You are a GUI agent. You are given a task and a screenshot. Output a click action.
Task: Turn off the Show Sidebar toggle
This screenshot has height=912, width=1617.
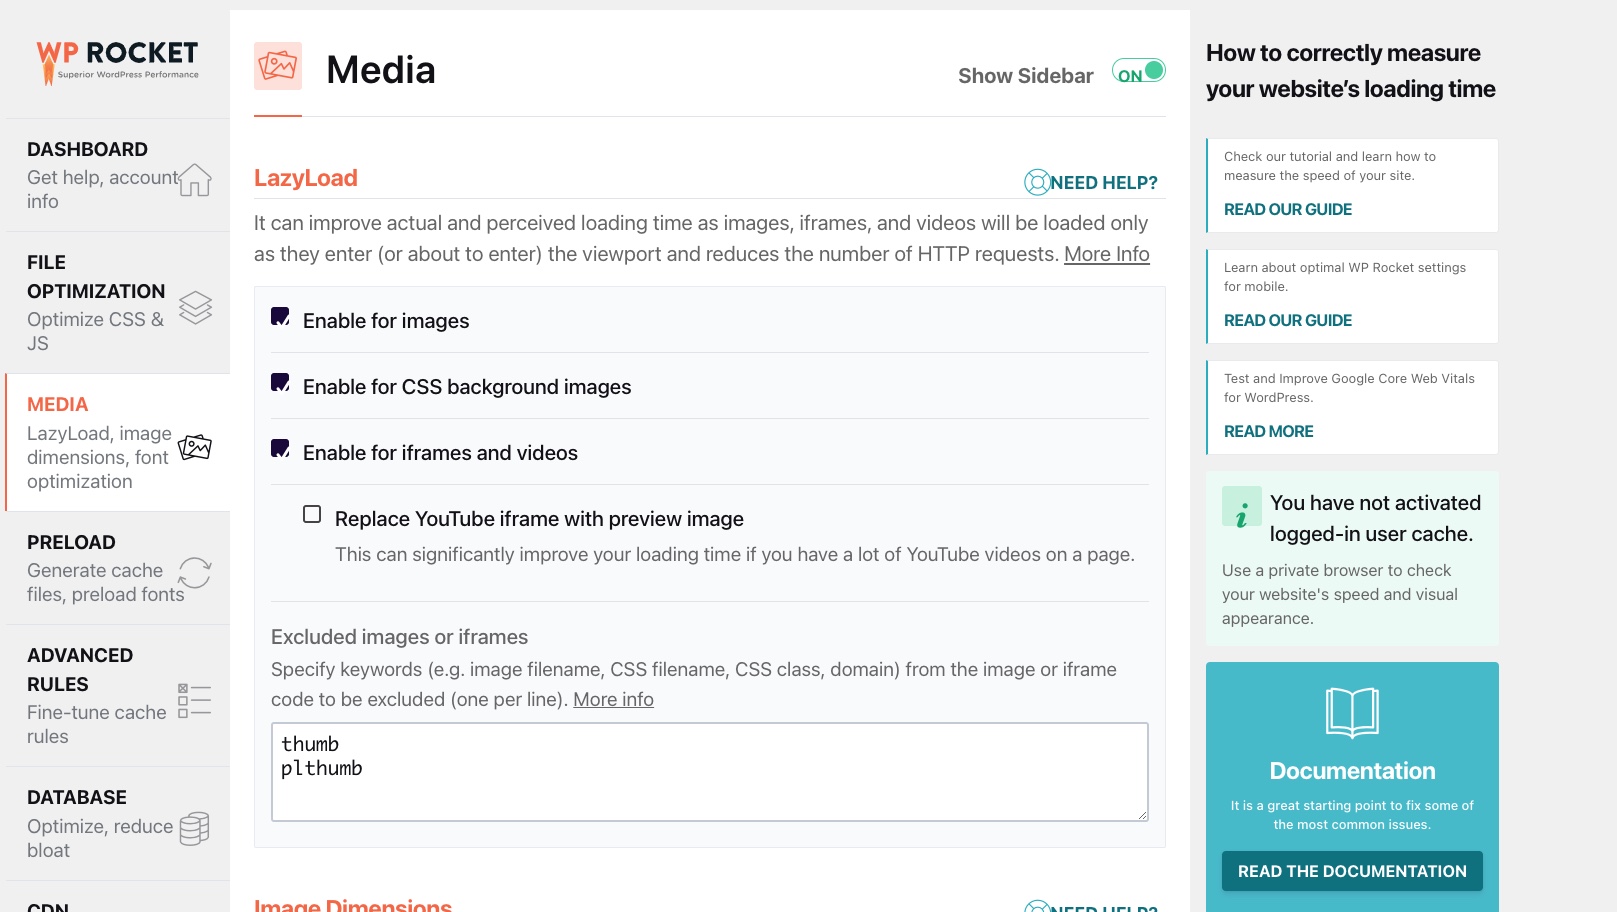click(1139, 72)
